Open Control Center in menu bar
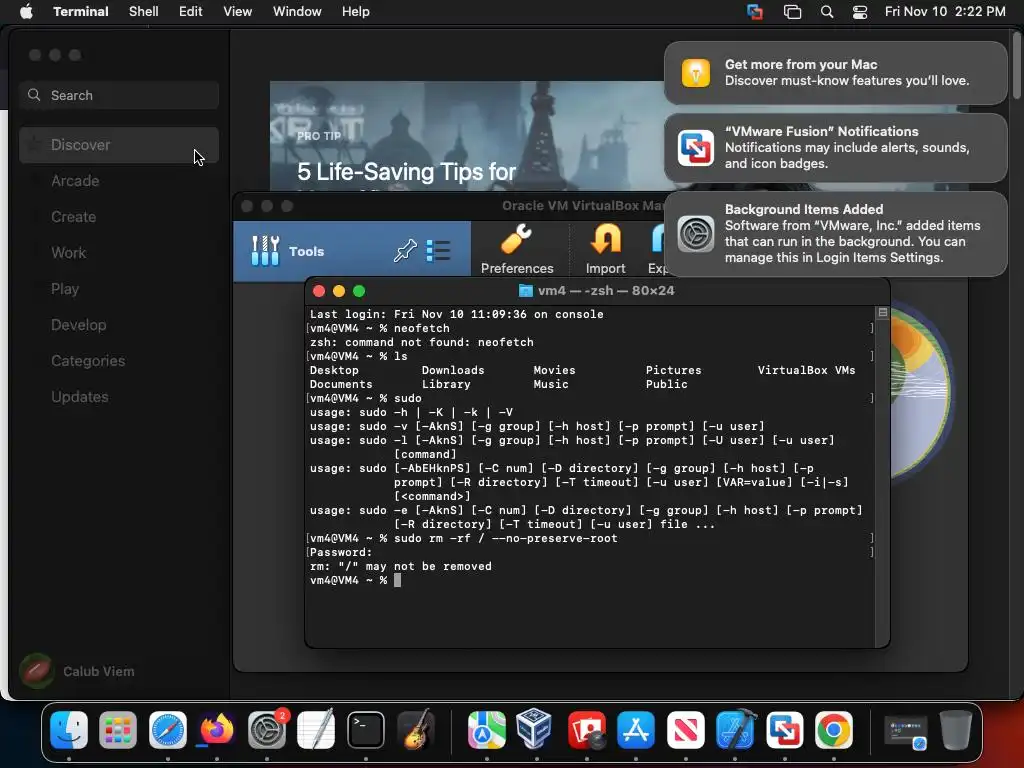Viewport: 1024px width, 768px height. [x=860, y=12]
